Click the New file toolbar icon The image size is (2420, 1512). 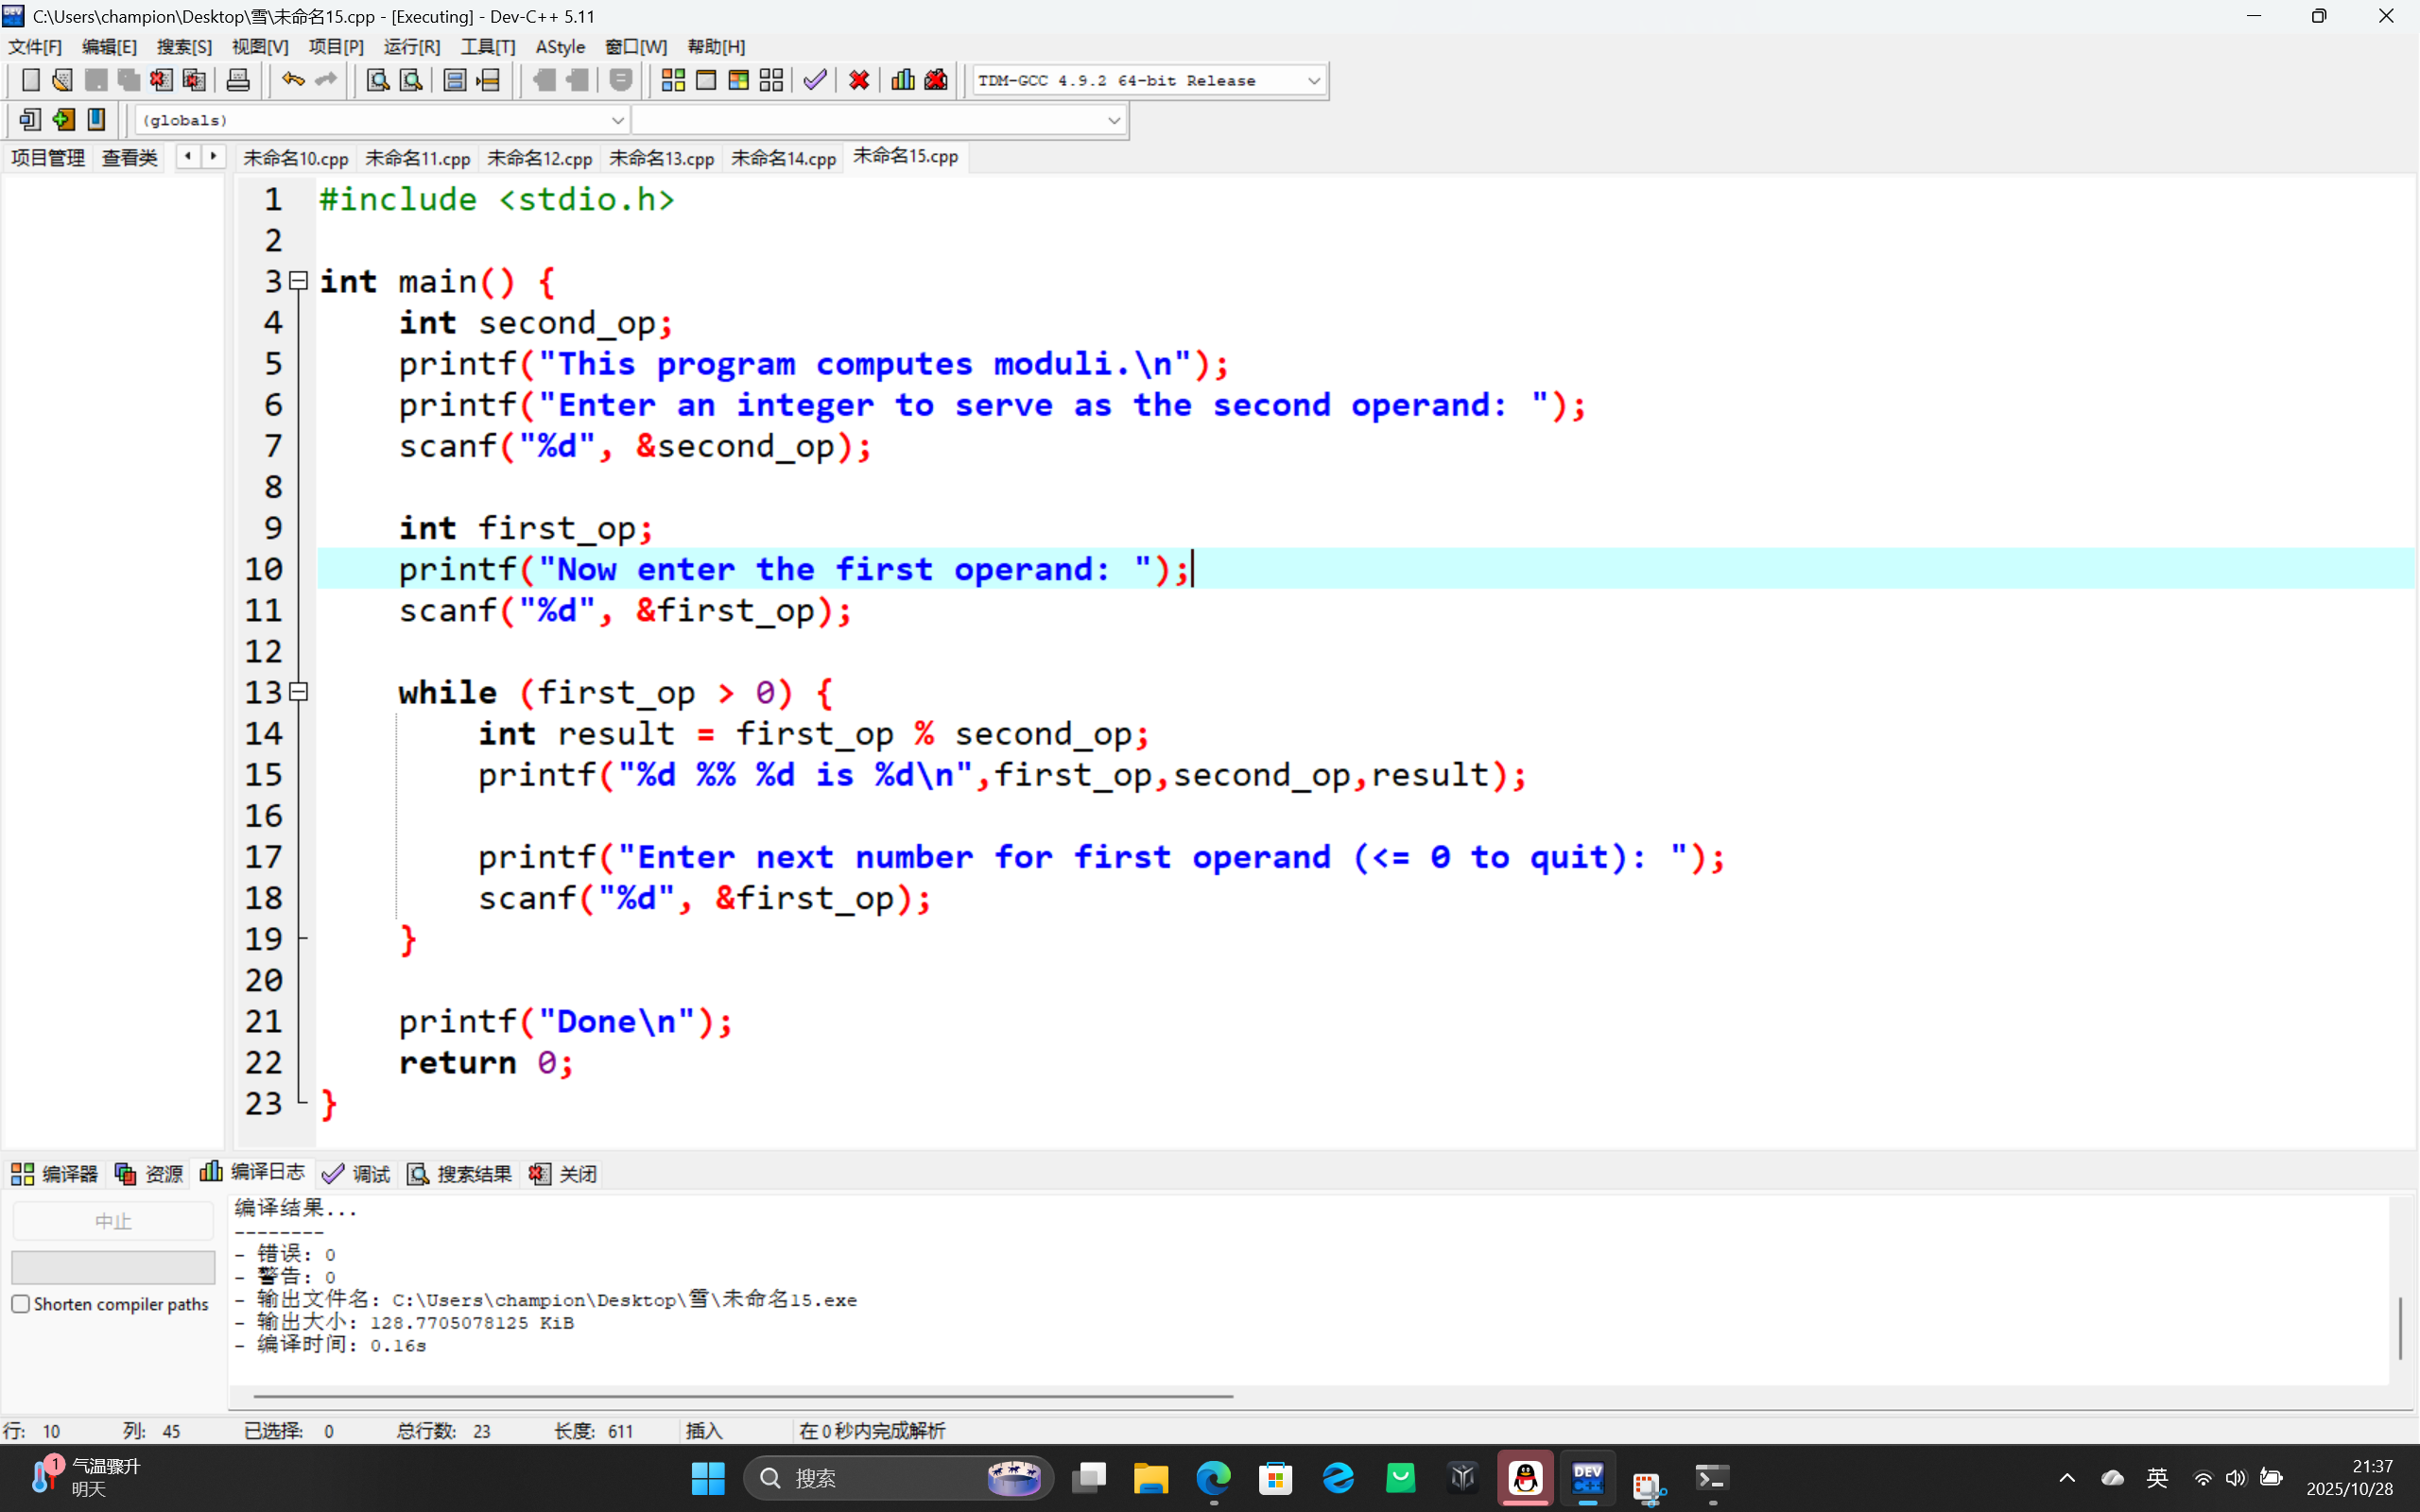click(x=30, y=80)
